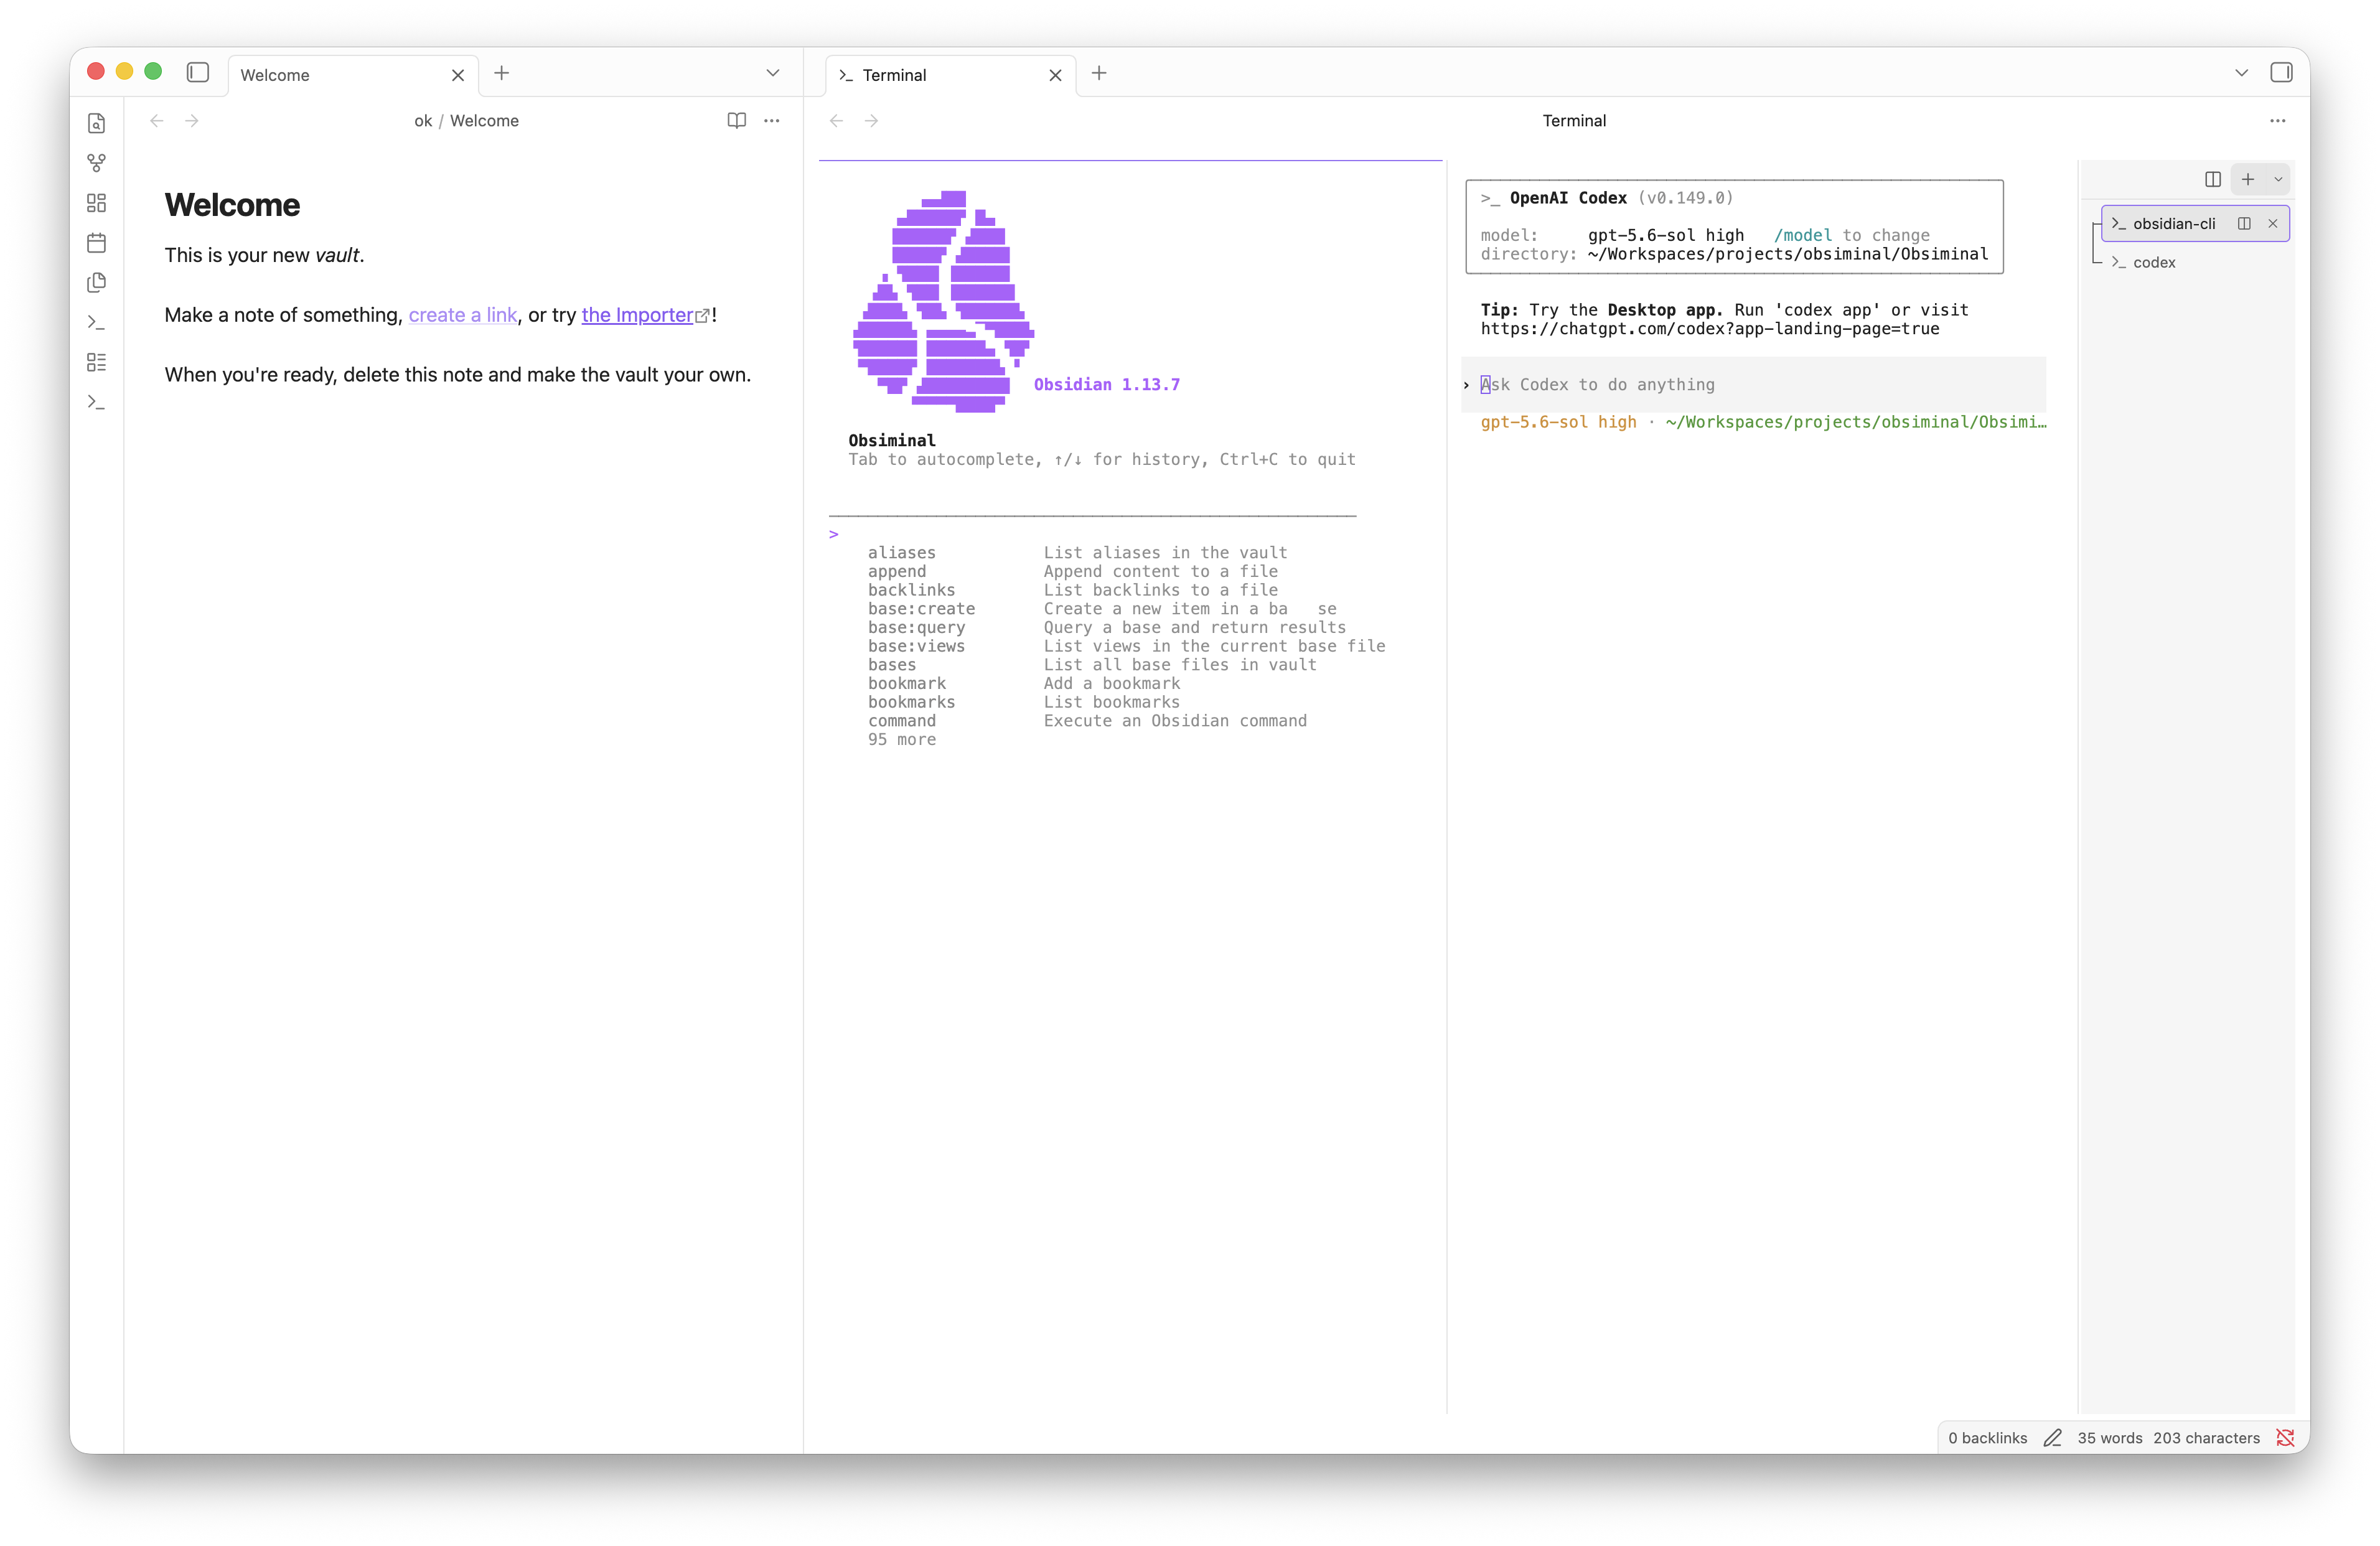
Task: Toggle edit mode pencil in status bar
Action: [x=2052, y=1438]
